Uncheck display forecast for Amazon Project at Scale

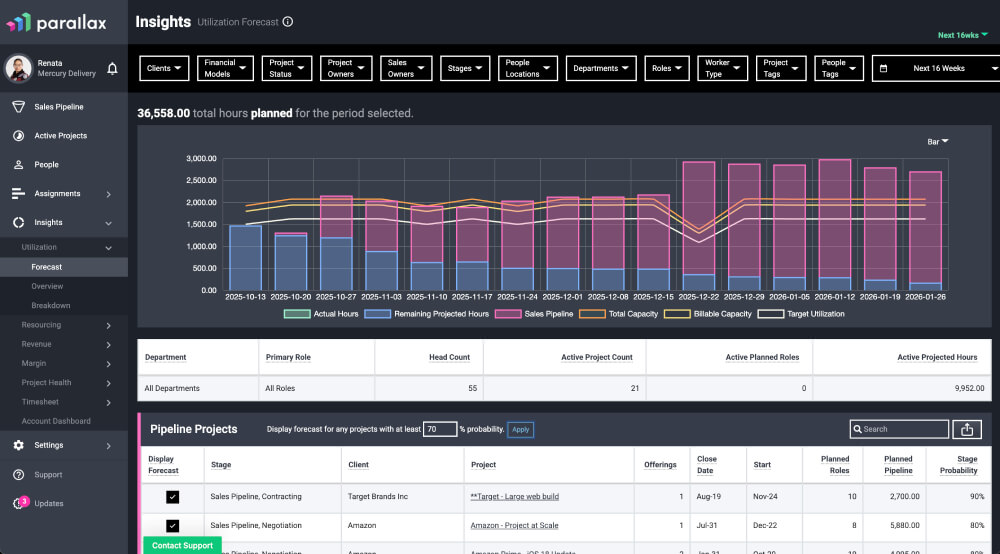point(172,526)
